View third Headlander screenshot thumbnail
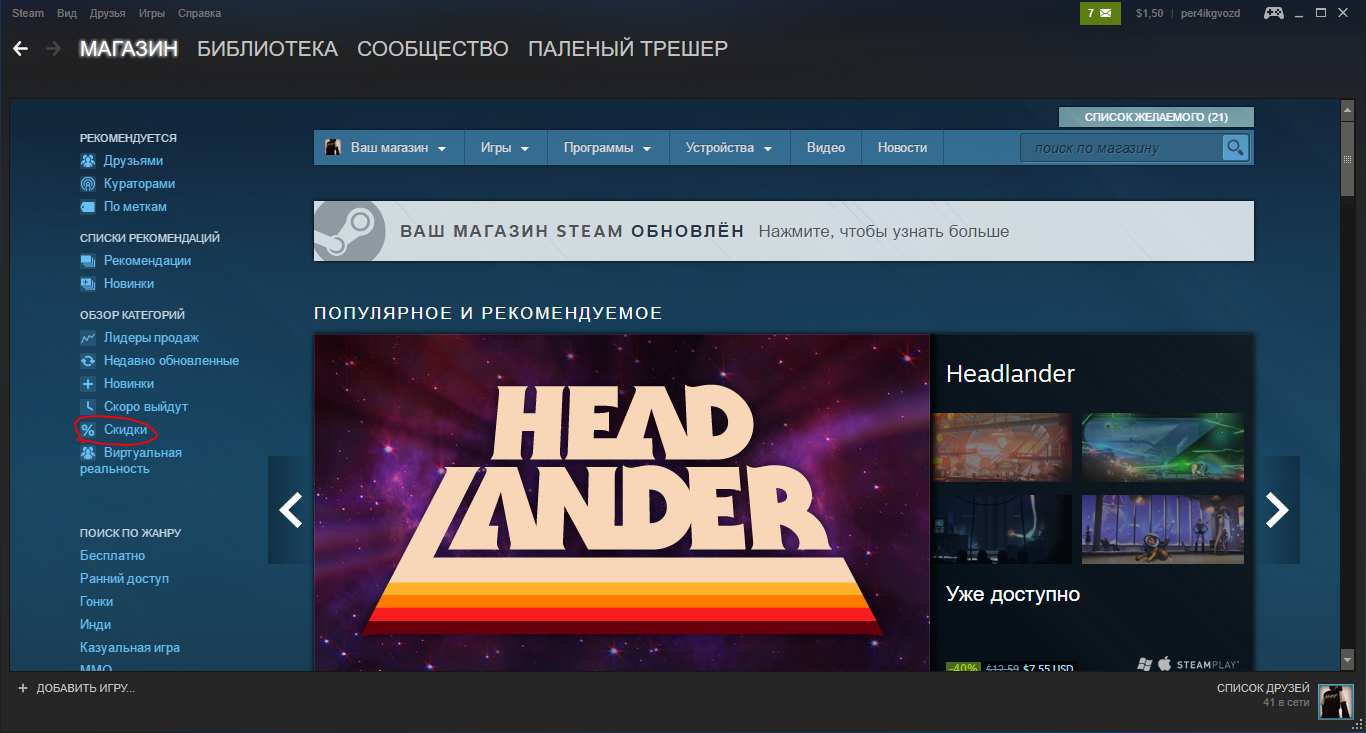Viewport: 1366px width, 733px height. click(x=1002, y=529)
